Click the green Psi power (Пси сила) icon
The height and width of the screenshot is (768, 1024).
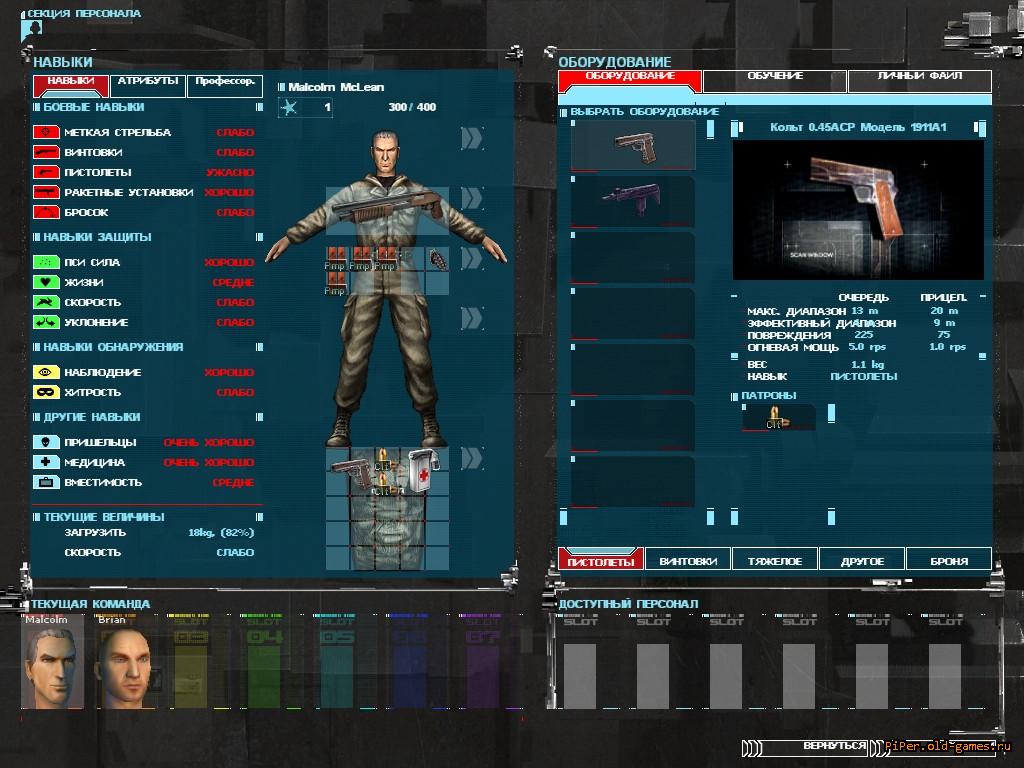click(x=47, y=262)
